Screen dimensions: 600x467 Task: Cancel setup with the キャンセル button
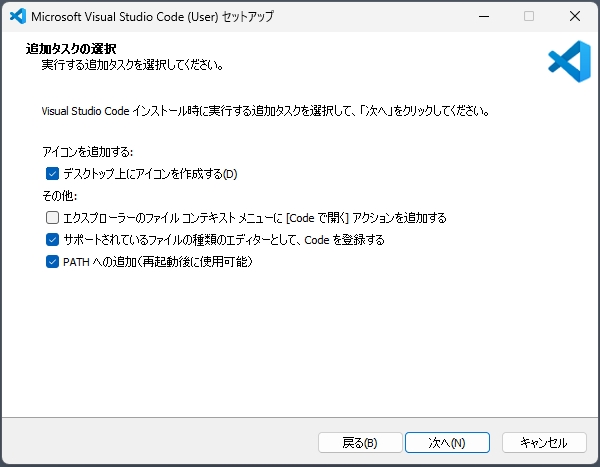click(x=544, y=442)
